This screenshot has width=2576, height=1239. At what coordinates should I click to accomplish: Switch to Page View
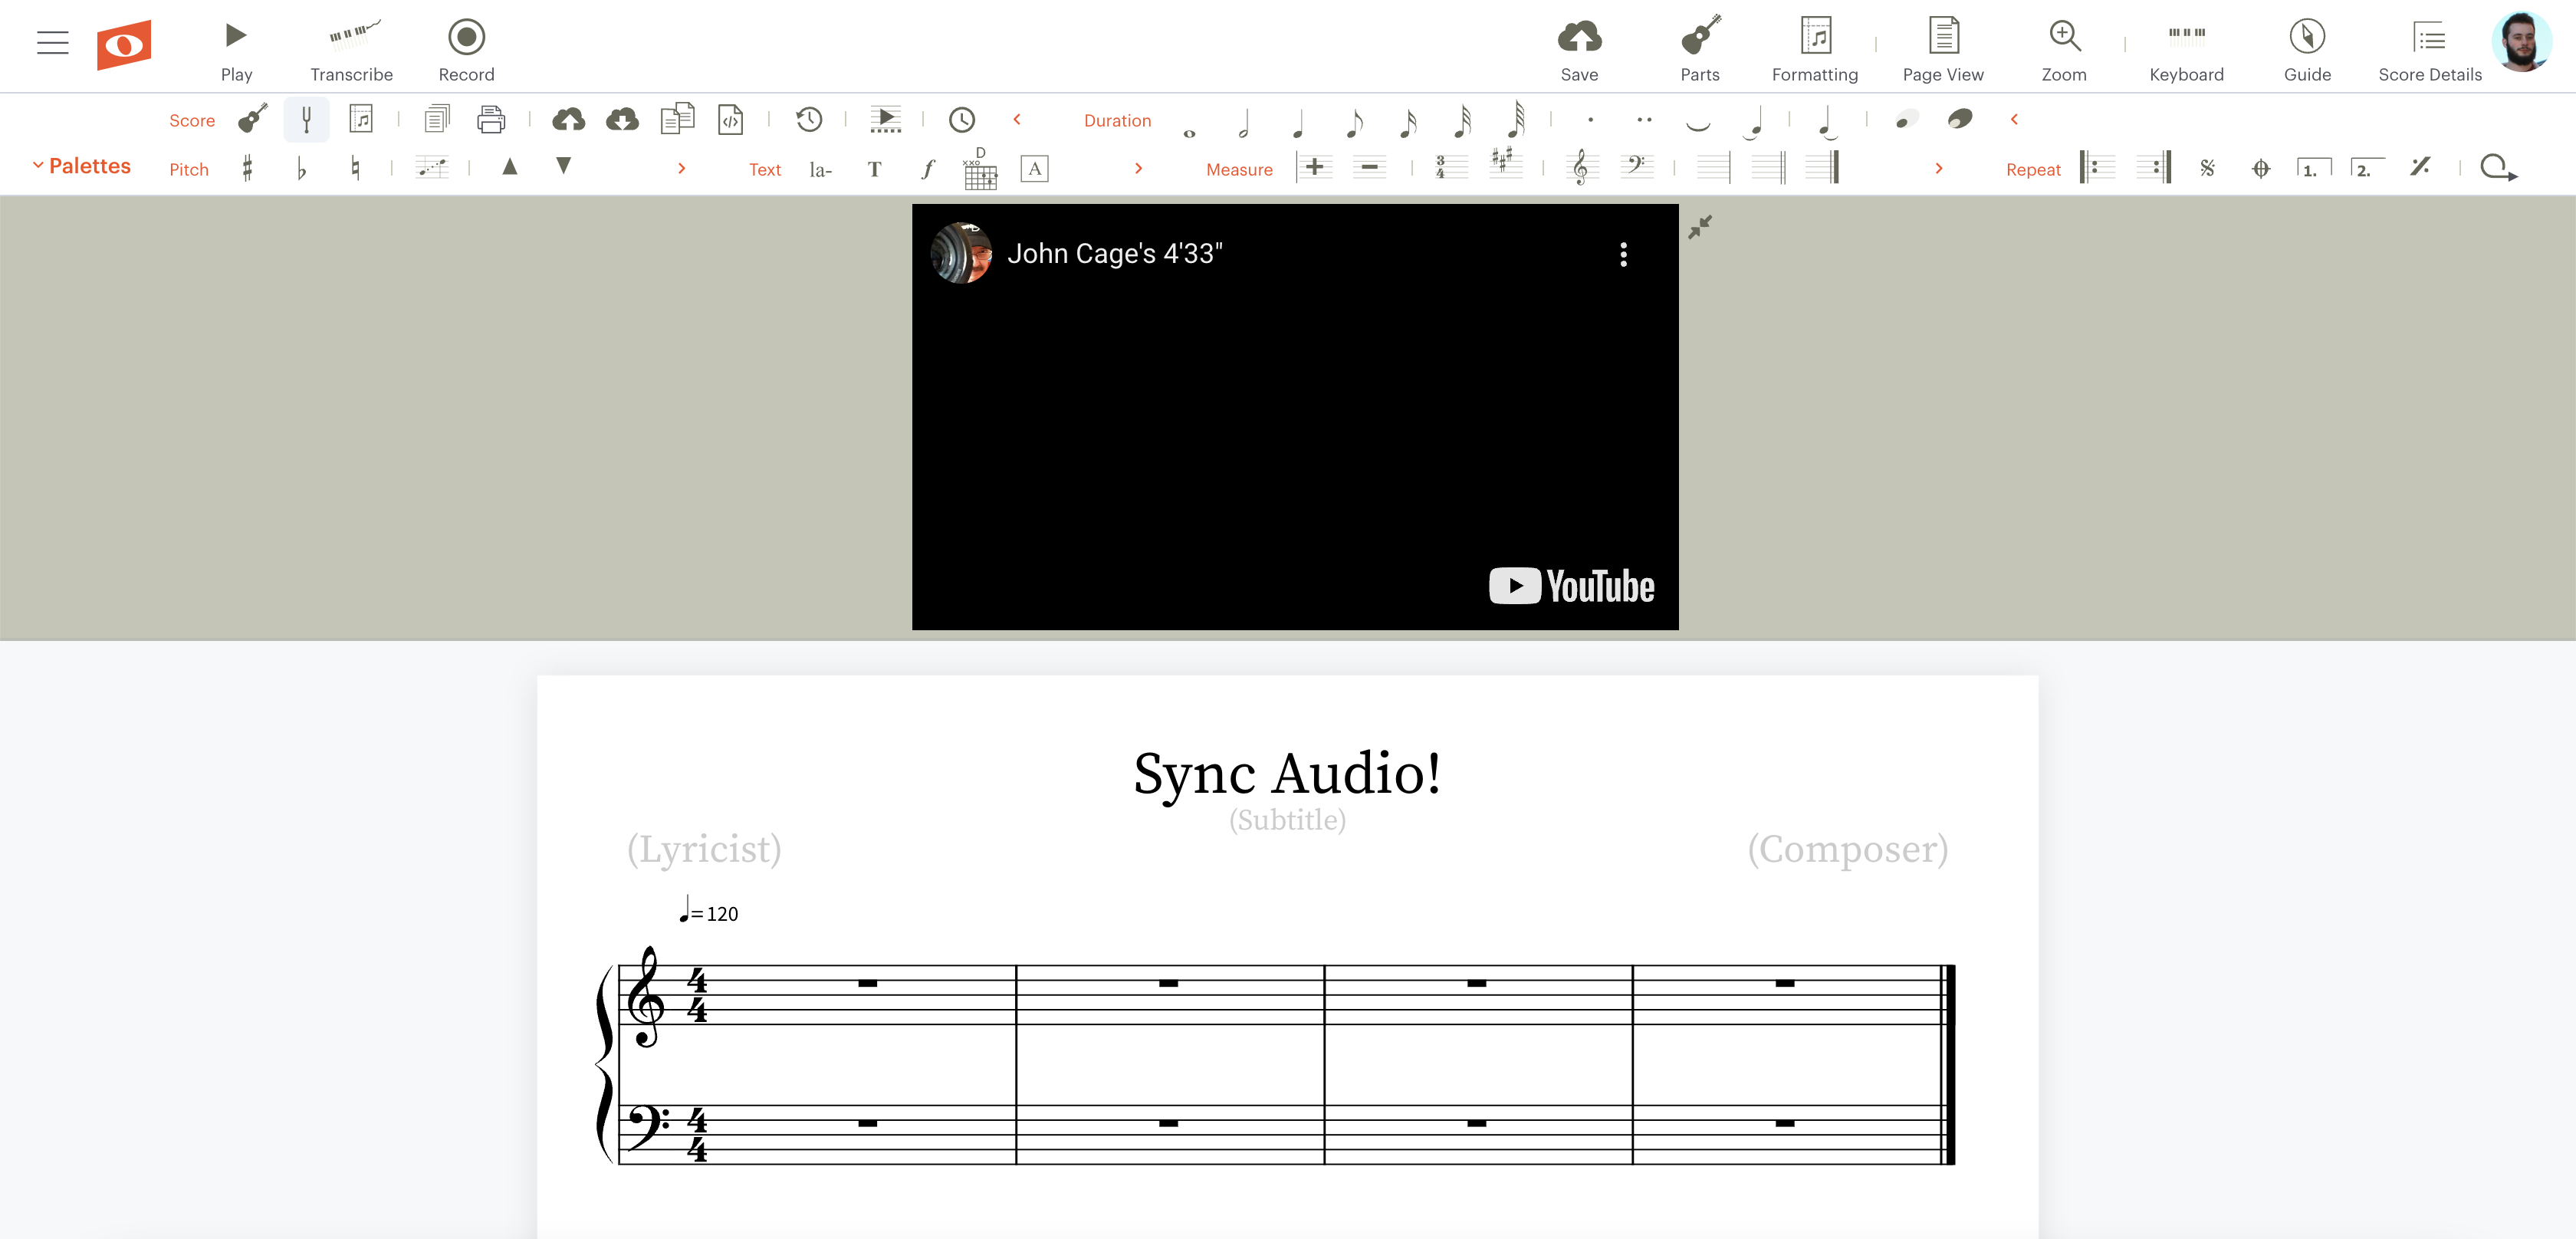(x=1942, y=50)
